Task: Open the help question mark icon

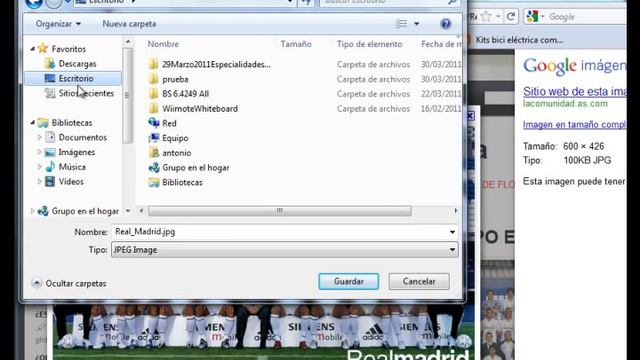Action: (446, 24)
